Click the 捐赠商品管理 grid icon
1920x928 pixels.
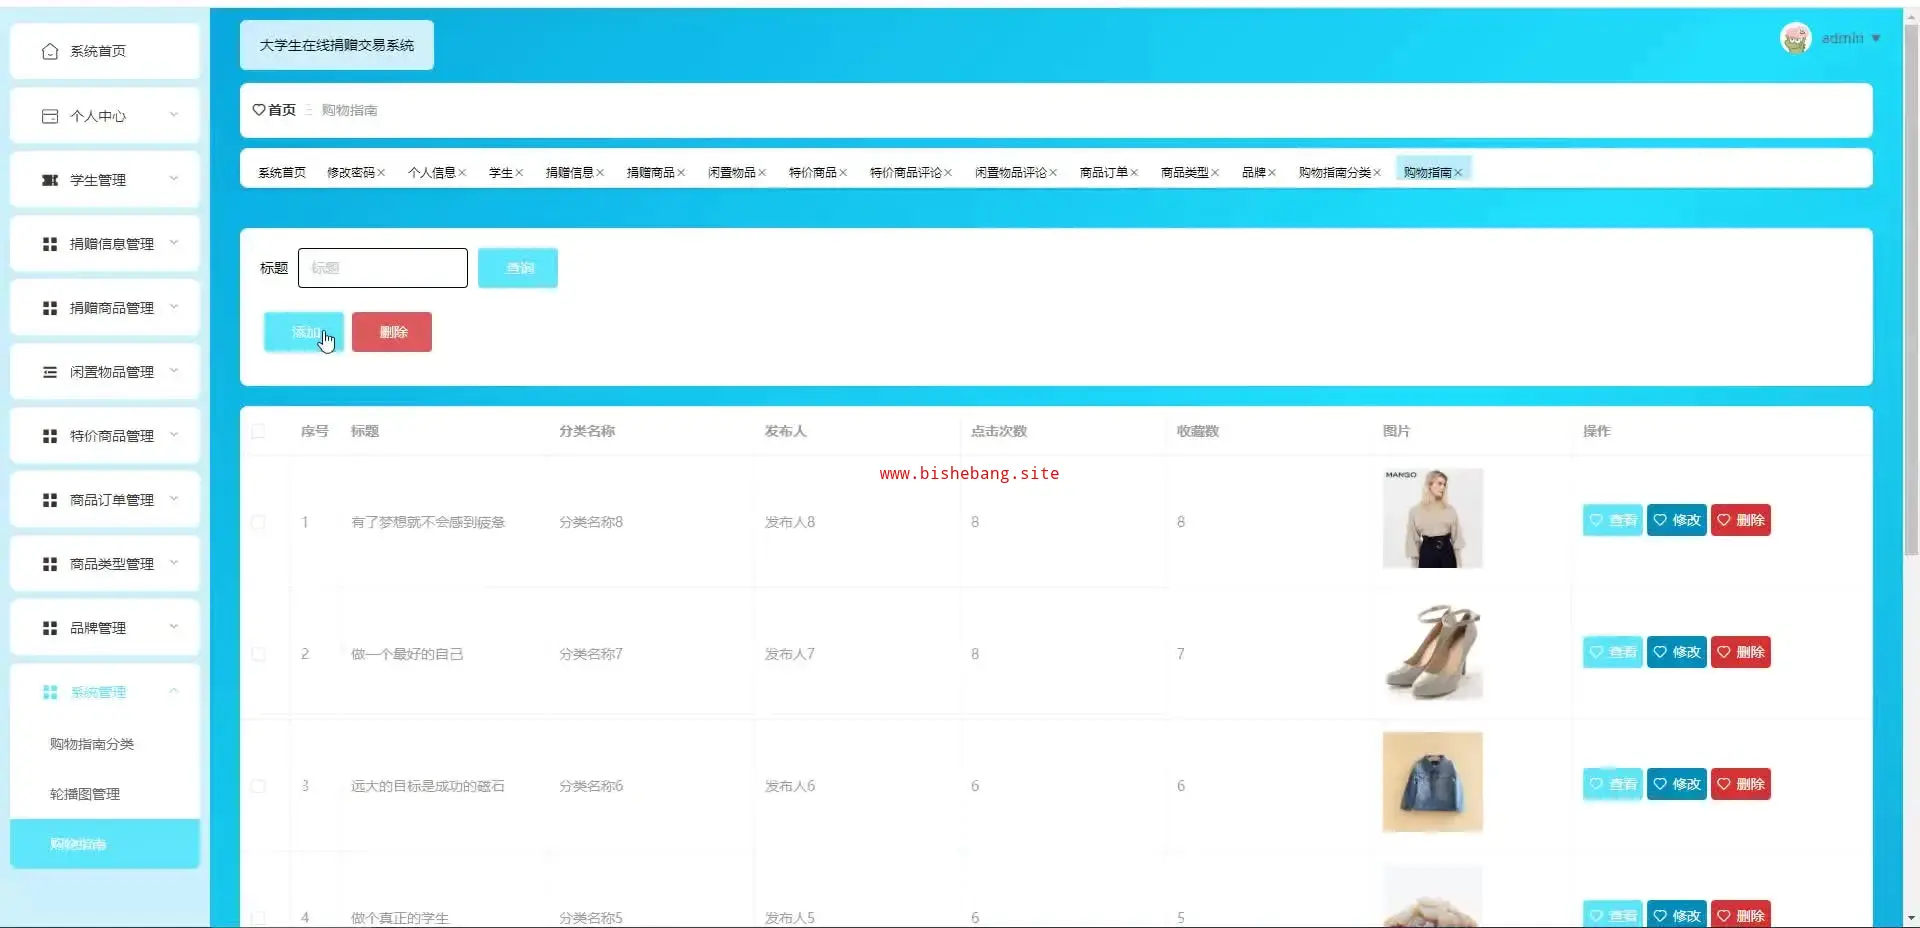click(50, 308)
